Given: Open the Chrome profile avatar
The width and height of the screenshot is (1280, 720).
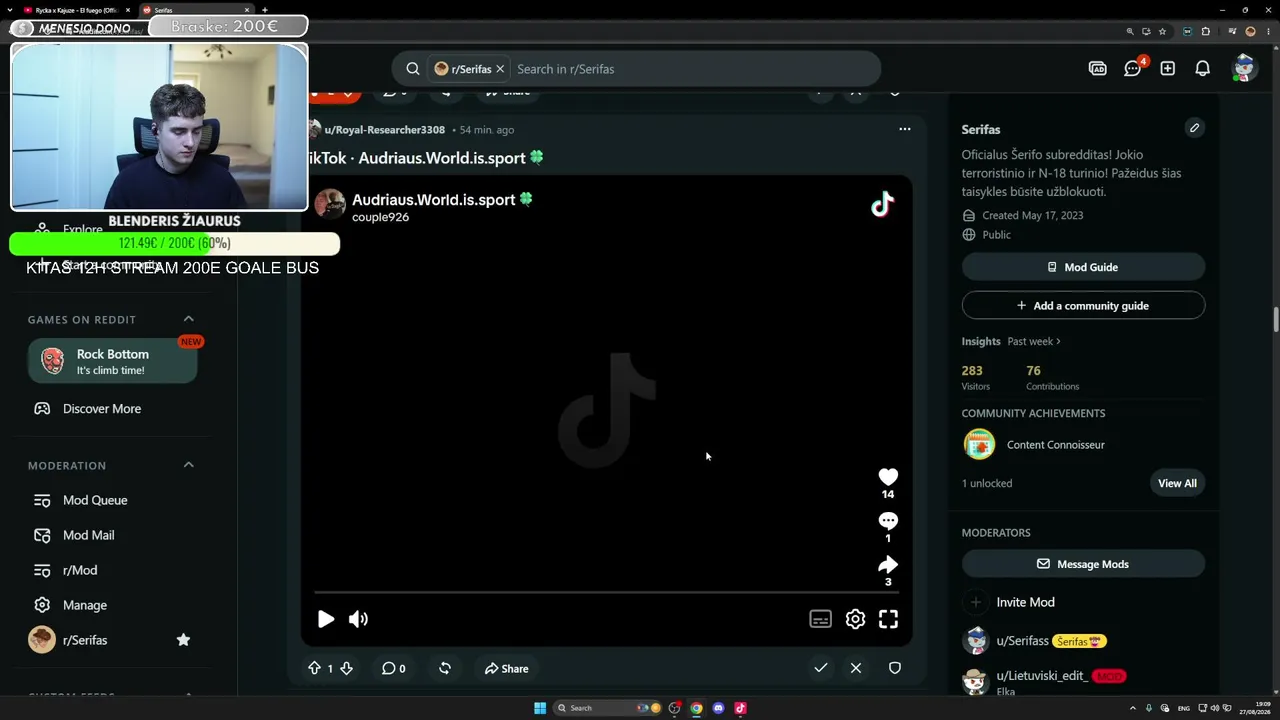Looking at the screenshot, I should (1250, 31).
